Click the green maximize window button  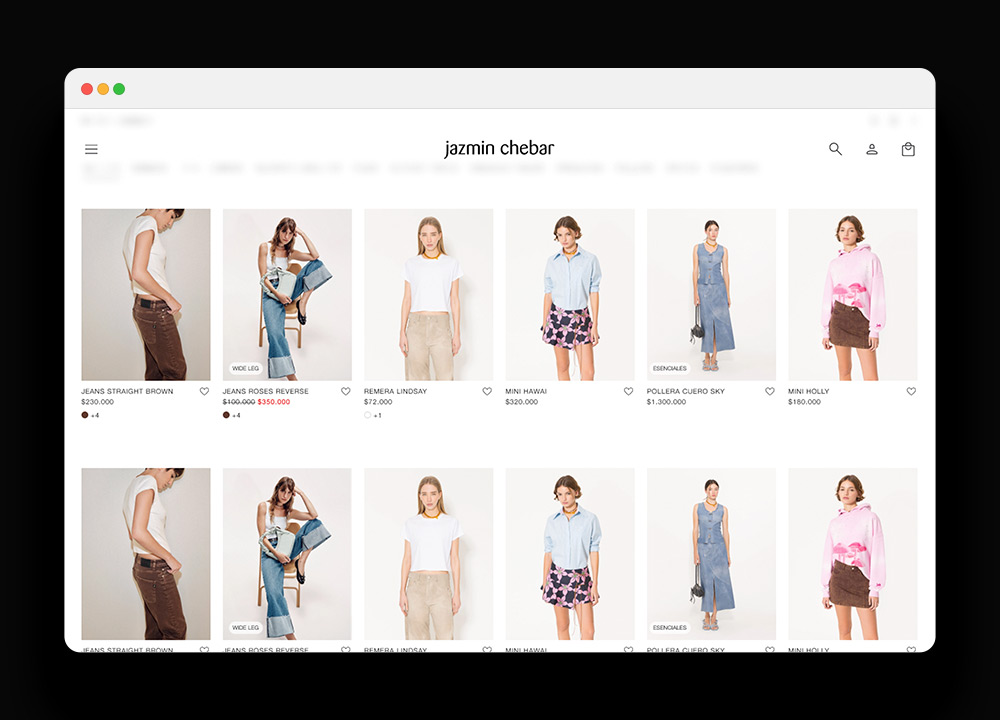click(119, 89)
